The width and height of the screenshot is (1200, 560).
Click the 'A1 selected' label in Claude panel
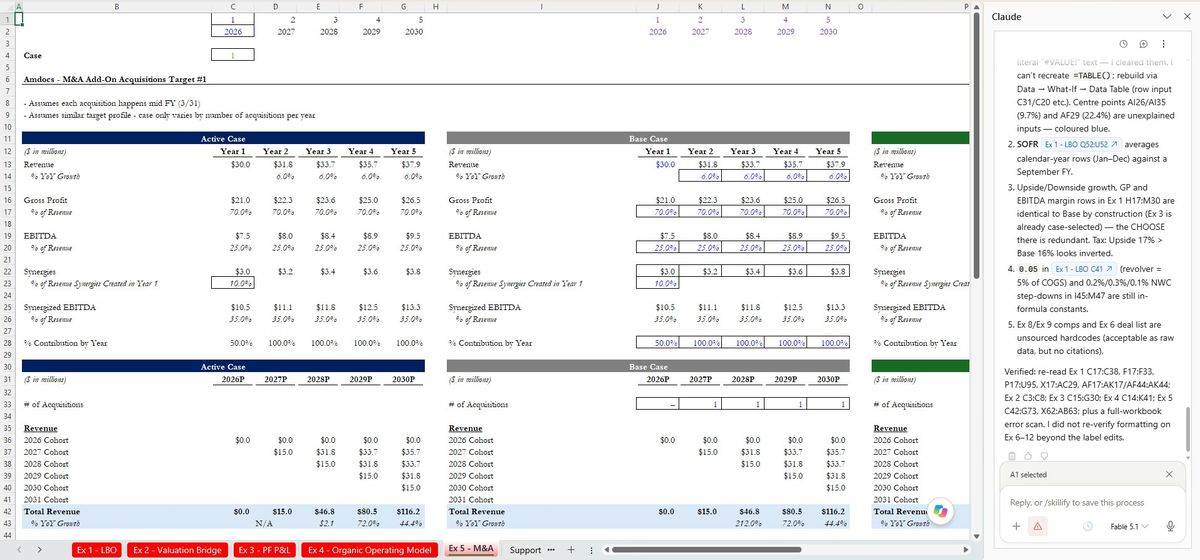pos(1028,475)
